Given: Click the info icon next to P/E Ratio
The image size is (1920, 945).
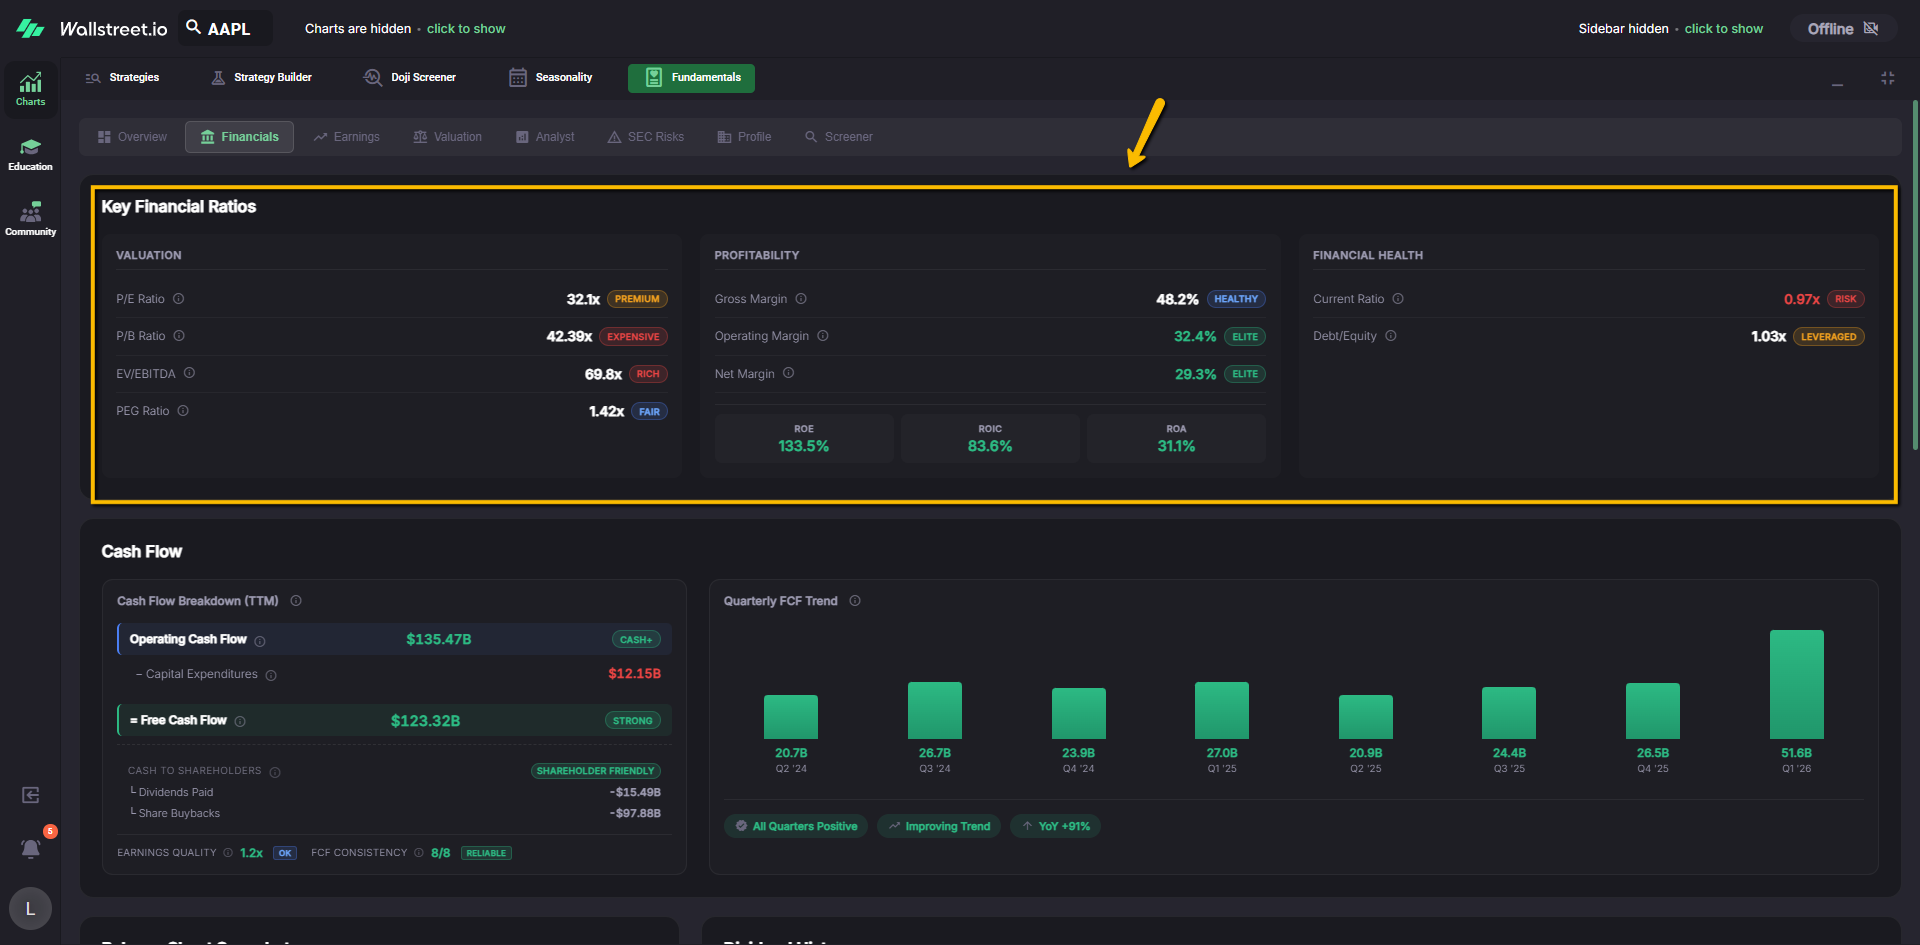Looking at the screenshot, I should pyautogui.click(x=179, y=299).
